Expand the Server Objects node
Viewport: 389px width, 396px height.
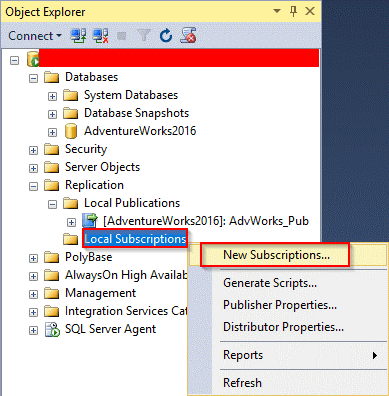pos(33,169)
